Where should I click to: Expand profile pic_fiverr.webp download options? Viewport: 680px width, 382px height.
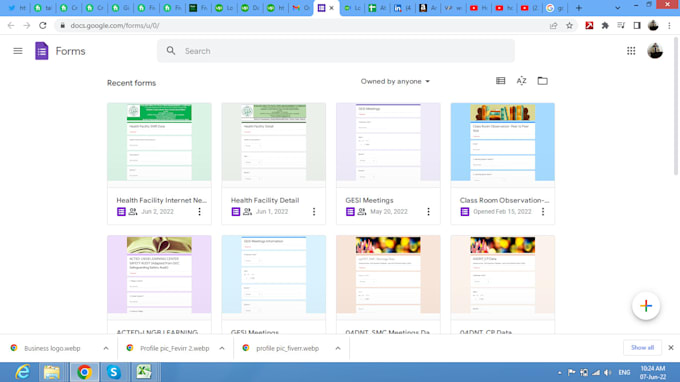(338, 348)
